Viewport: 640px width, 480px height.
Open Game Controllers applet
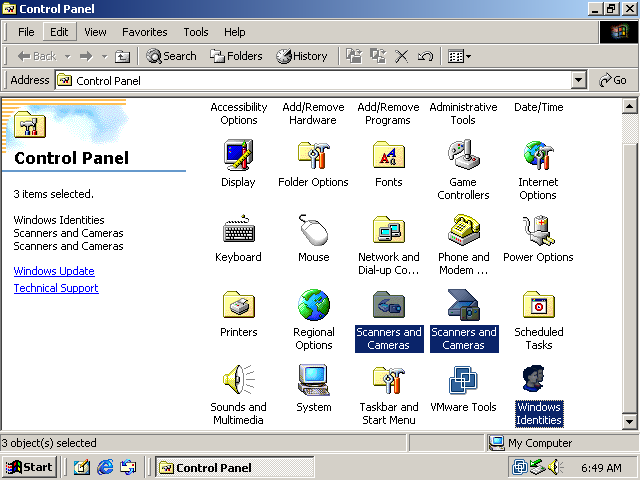pos(463,156)
